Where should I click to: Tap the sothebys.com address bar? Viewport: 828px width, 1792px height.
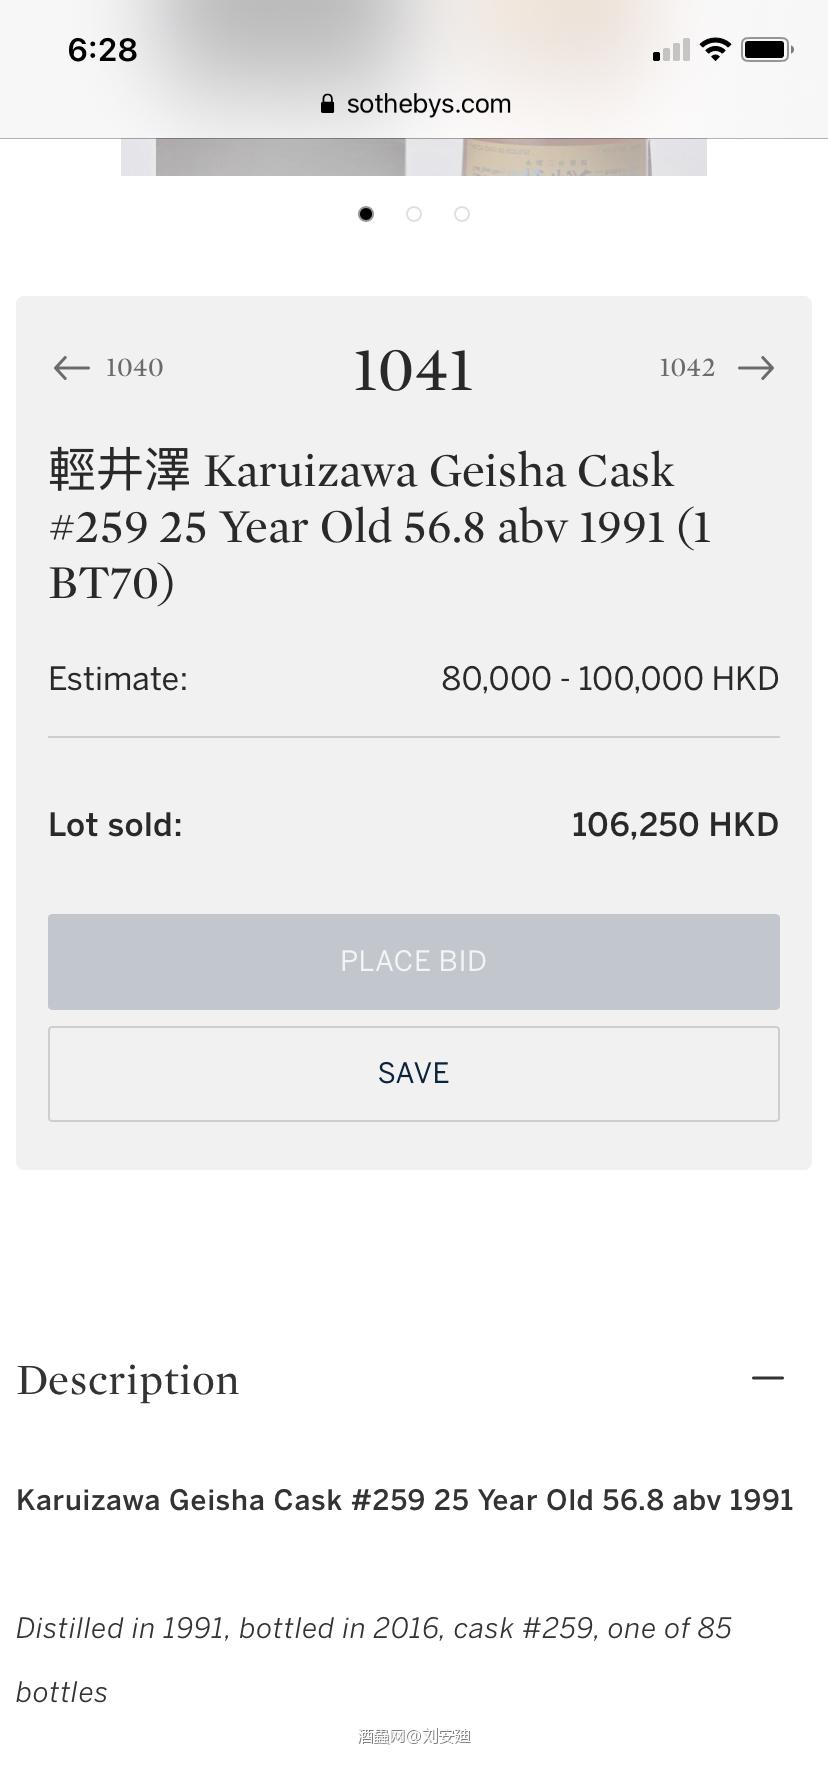[428, 104]
